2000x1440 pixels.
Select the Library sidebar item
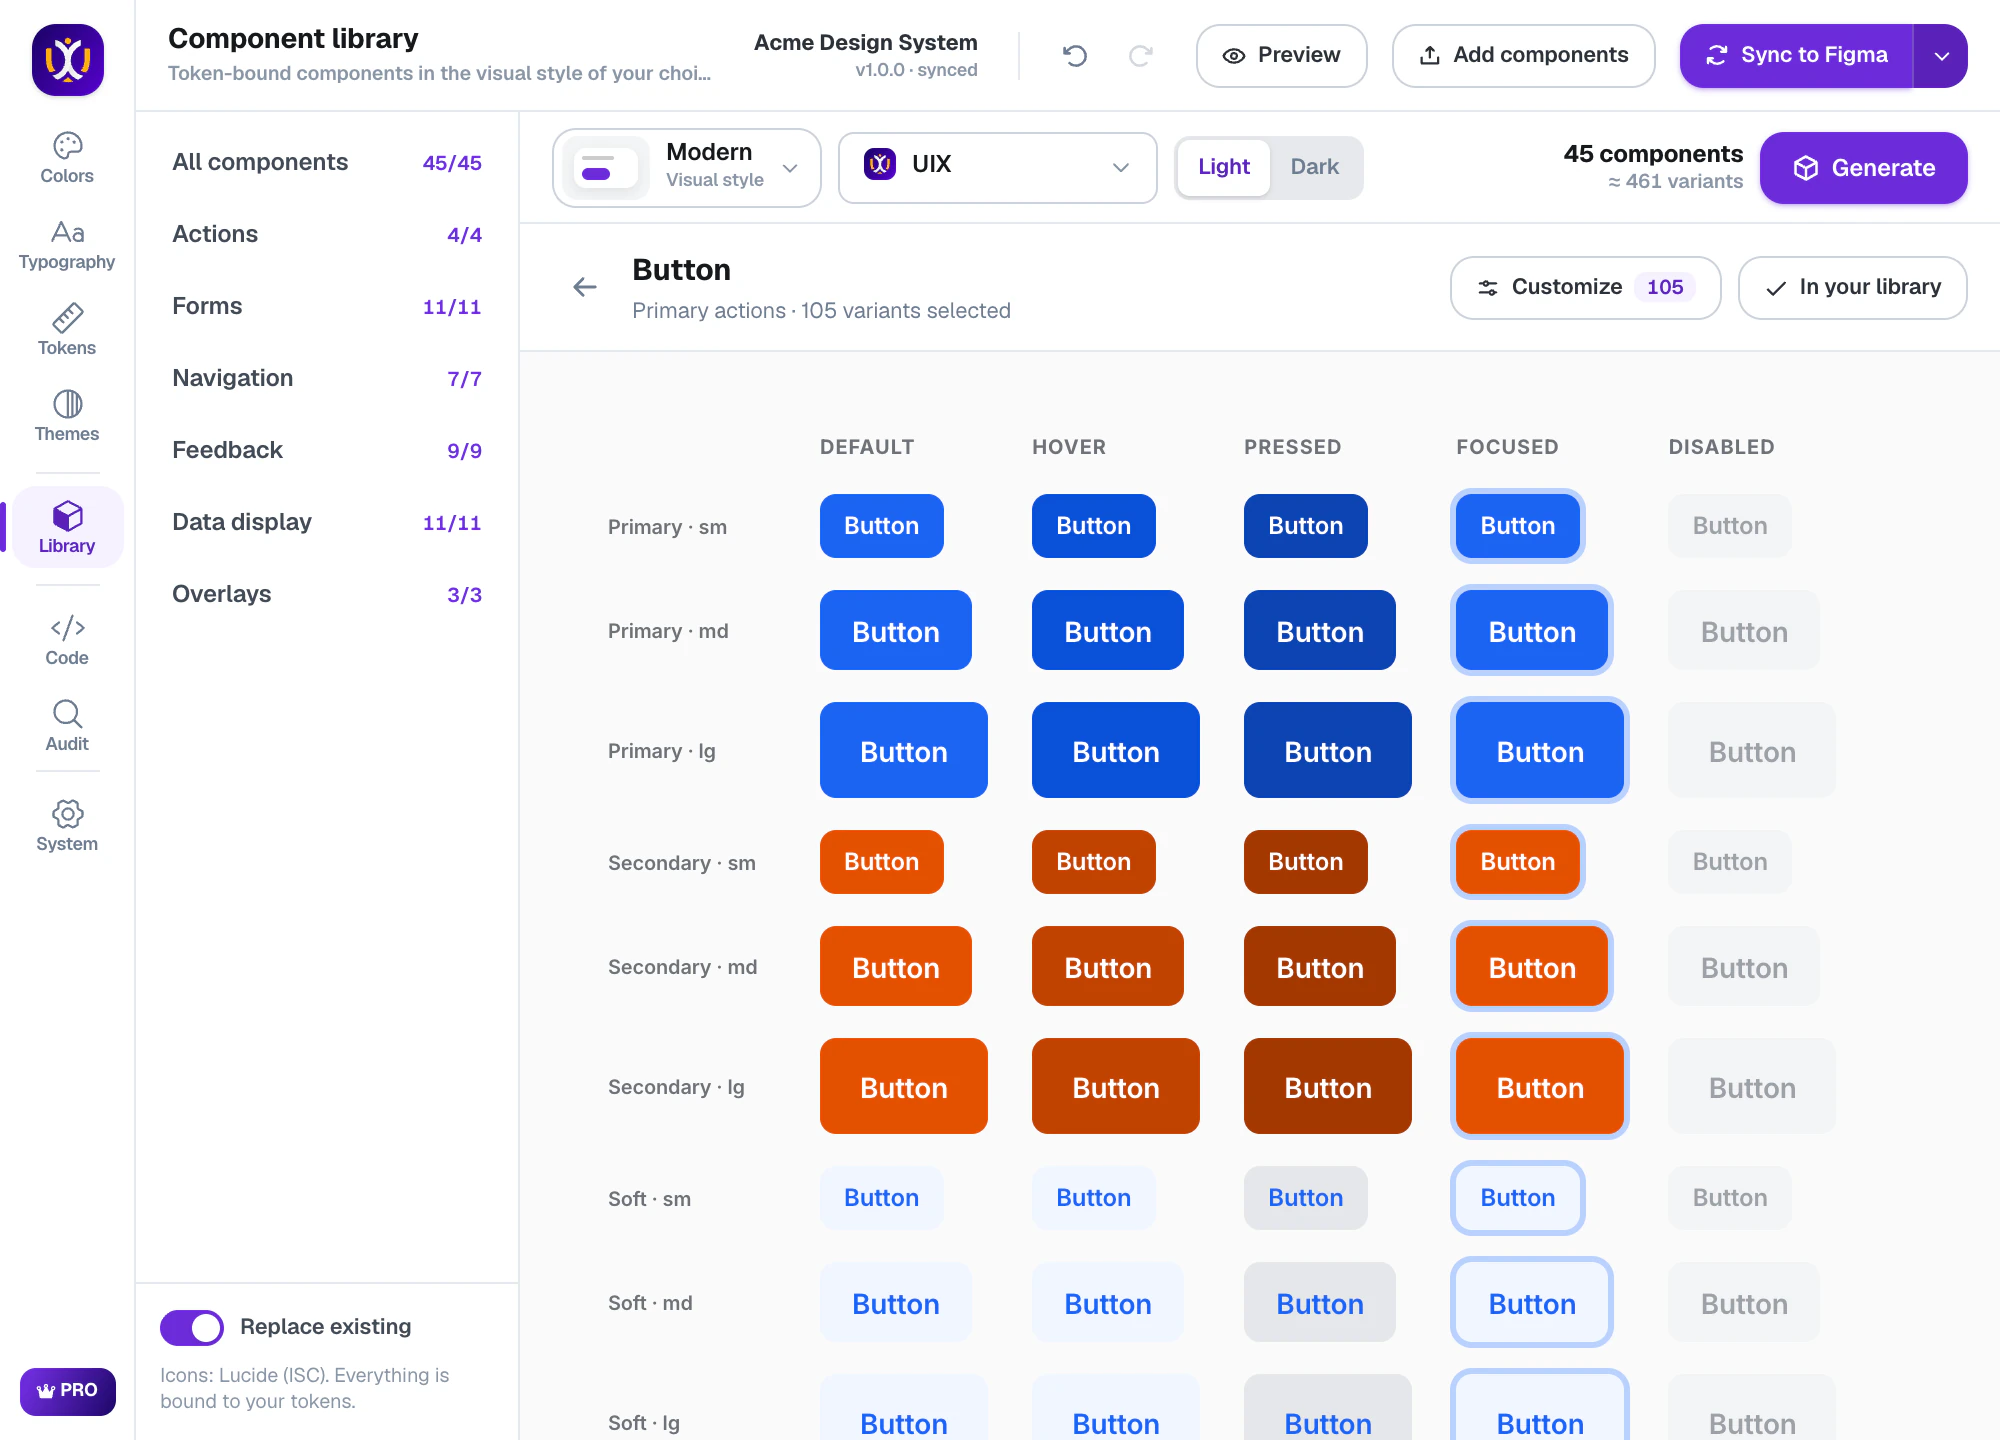coord(67,527)
